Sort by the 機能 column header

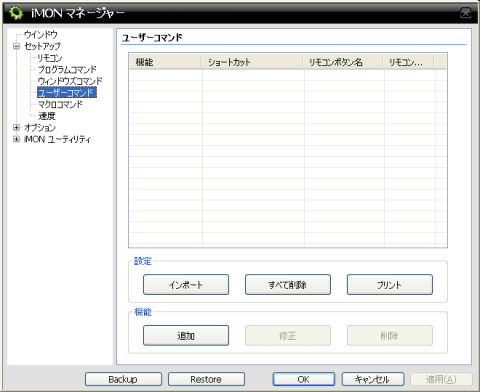pyautogui.click(x=165, y=62)
